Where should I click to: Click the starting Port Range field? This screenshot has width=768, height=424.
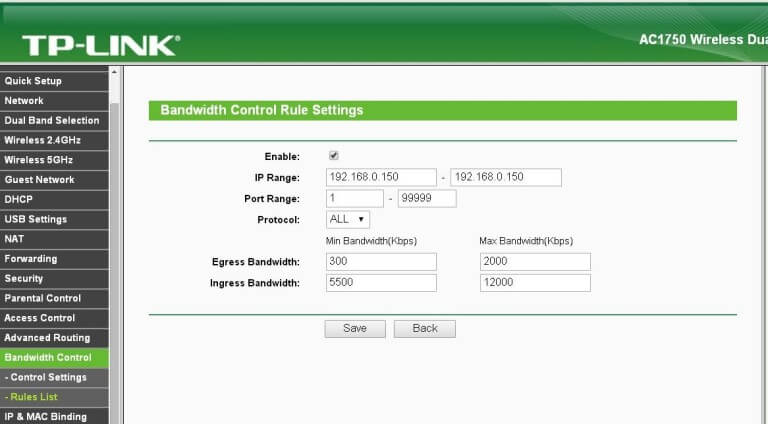[x=355, y=198]
